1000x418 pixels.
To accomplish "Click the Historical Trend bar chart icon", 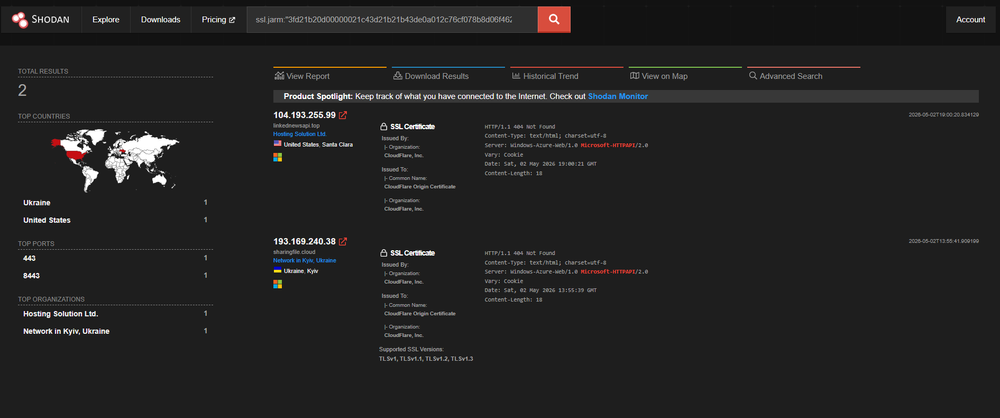I will coord(516,76).
